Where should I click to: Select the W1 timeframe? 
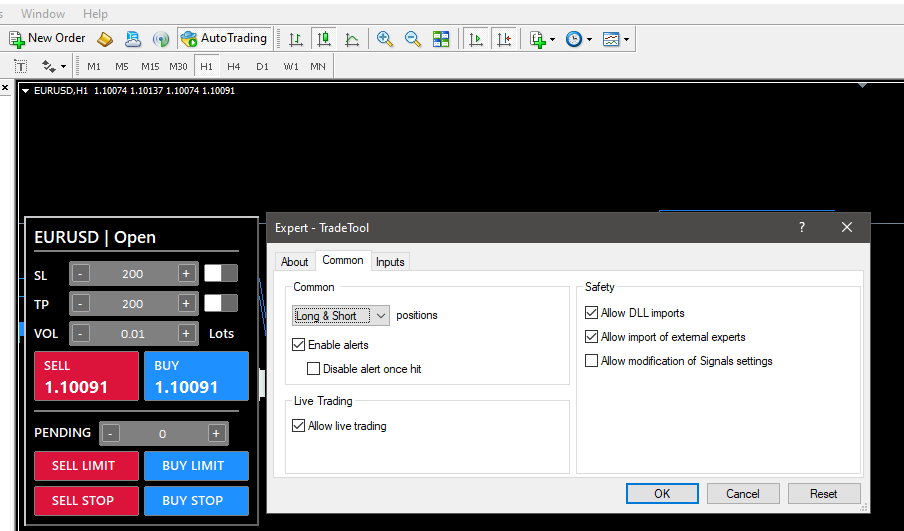click(291, 66)
